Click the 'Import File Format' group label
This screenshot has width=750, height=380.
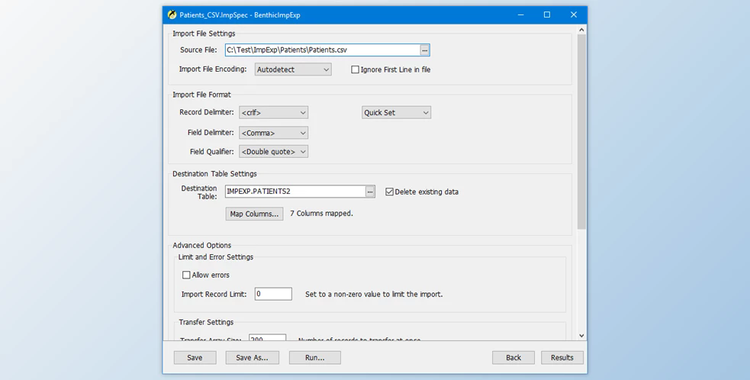tap(201, 95)
